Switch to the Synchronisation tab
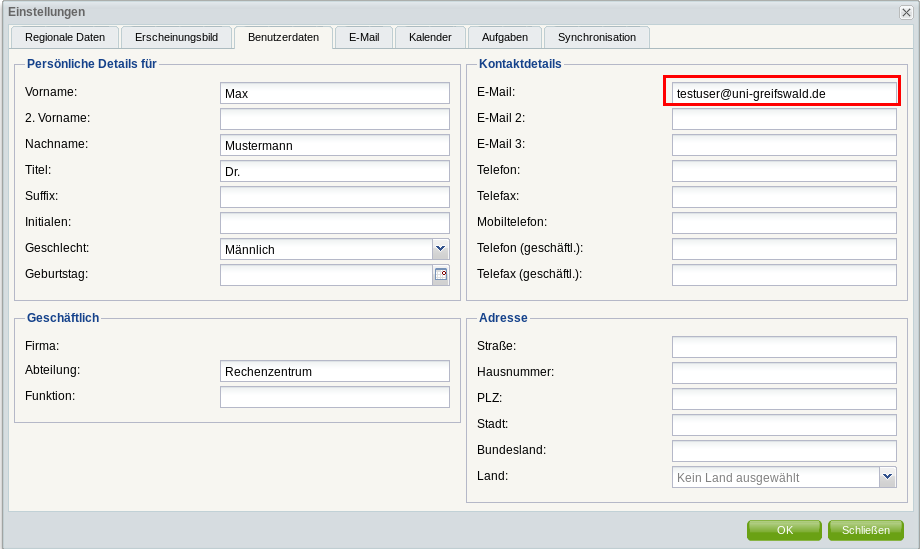The image size is (920, 549). 597,37
